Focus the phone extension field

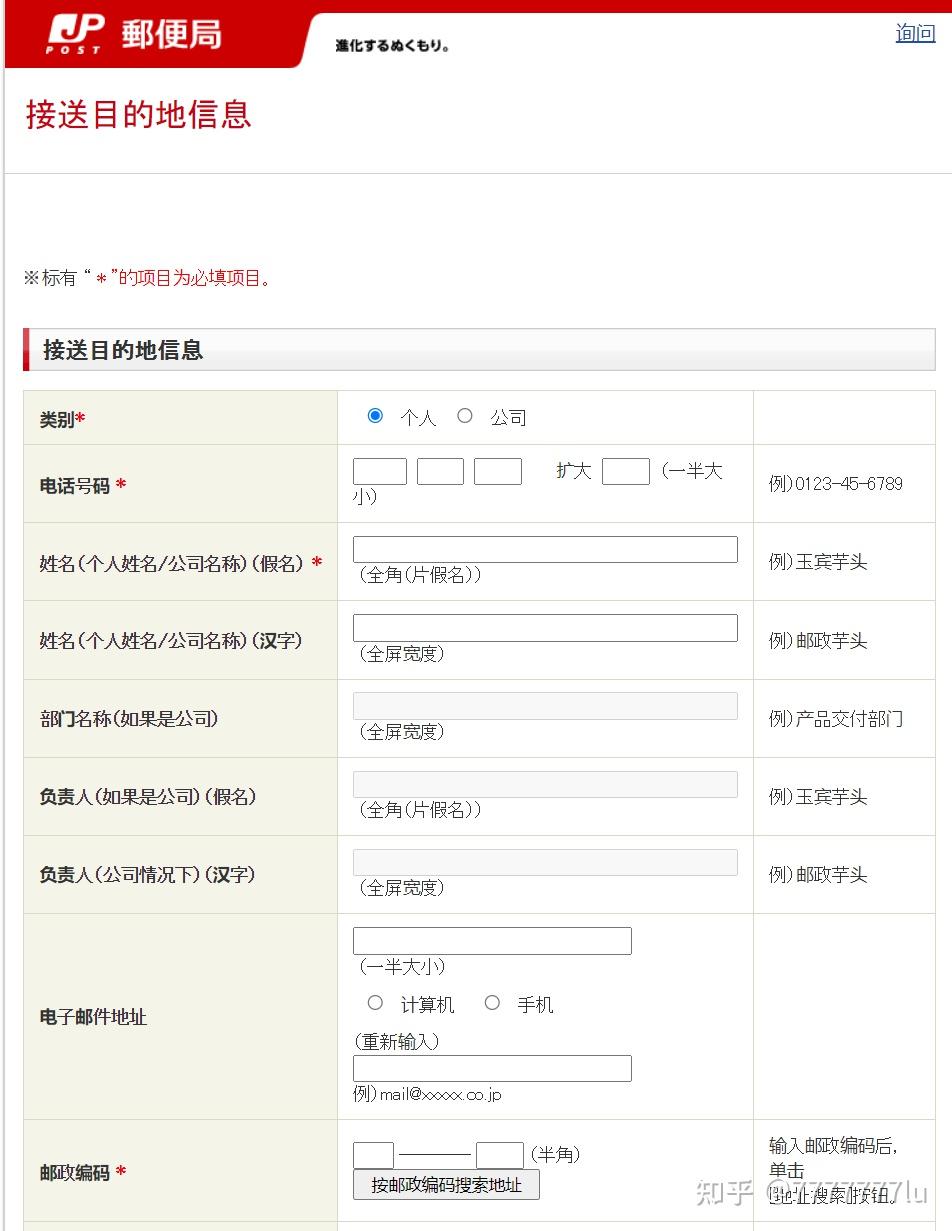point(626,472)
